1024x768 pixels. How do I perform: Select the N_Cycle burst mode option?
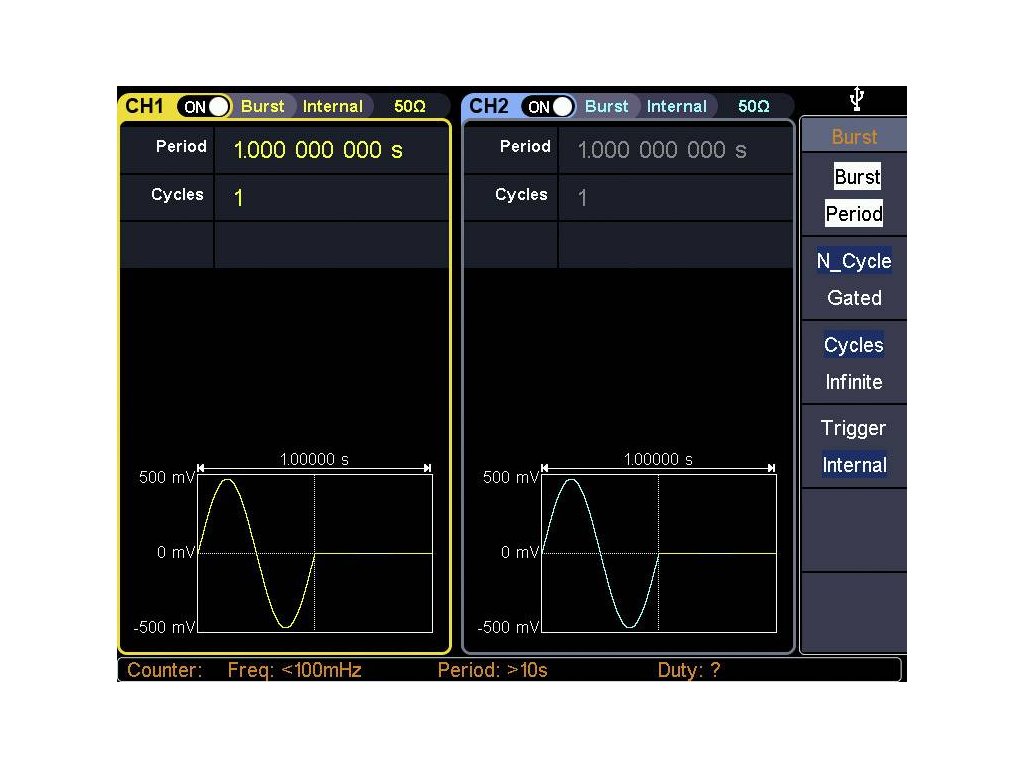pyautogui.click(x=853, y=261)
